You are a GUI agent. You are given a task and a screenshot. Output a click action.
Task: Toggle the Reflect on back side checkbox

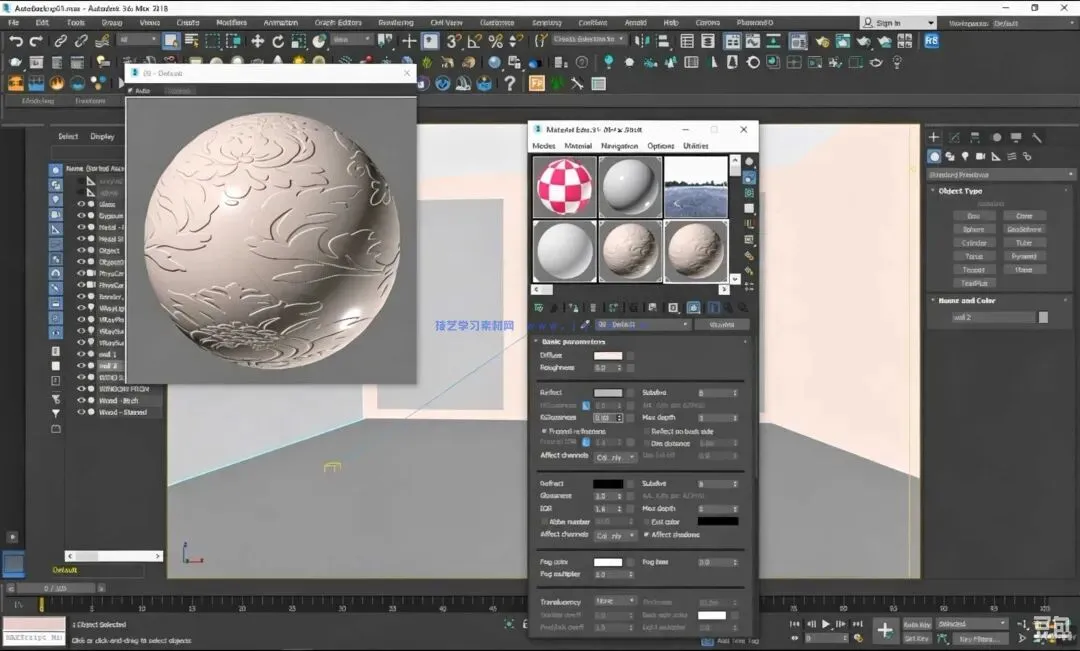(x=647, y=431)
